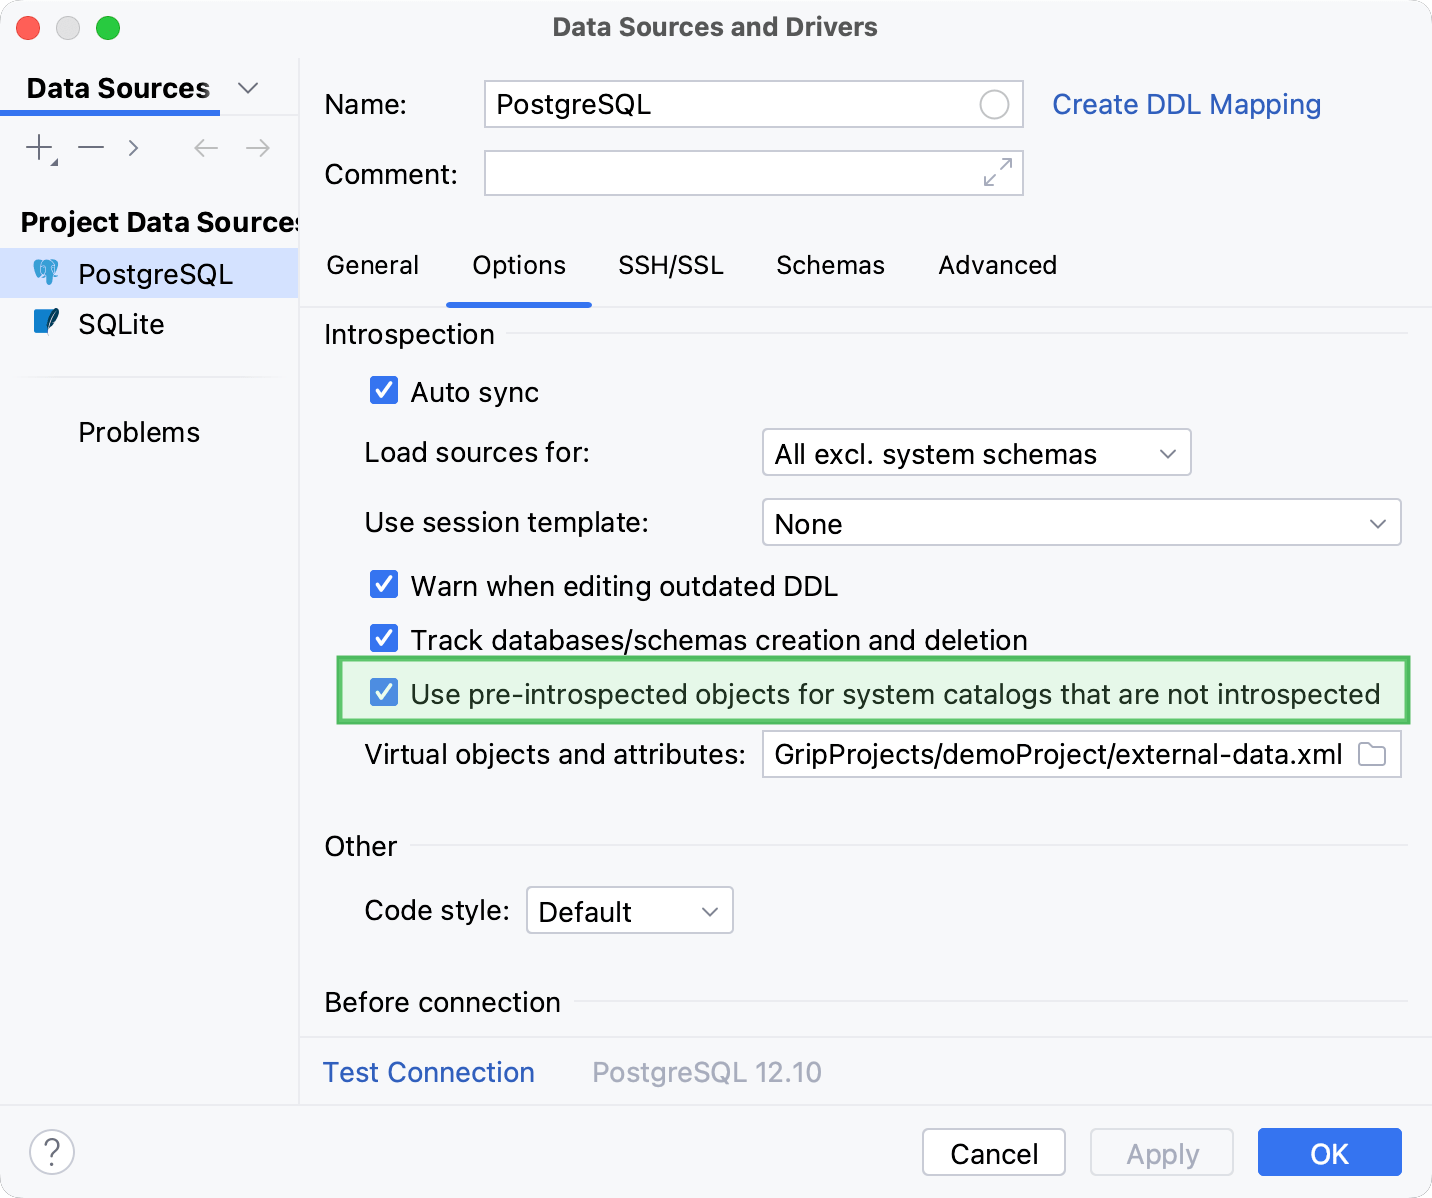Uncheck Warn when editing outdated DDL

(x=384, y=584)
